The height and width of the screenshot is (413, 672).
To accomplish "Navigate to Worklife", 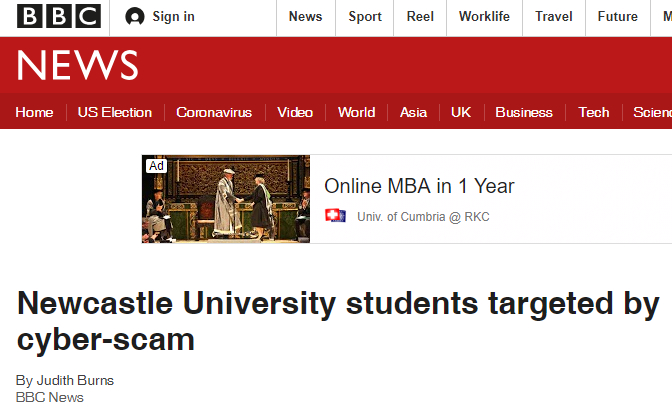I will (x=484, y=17).
